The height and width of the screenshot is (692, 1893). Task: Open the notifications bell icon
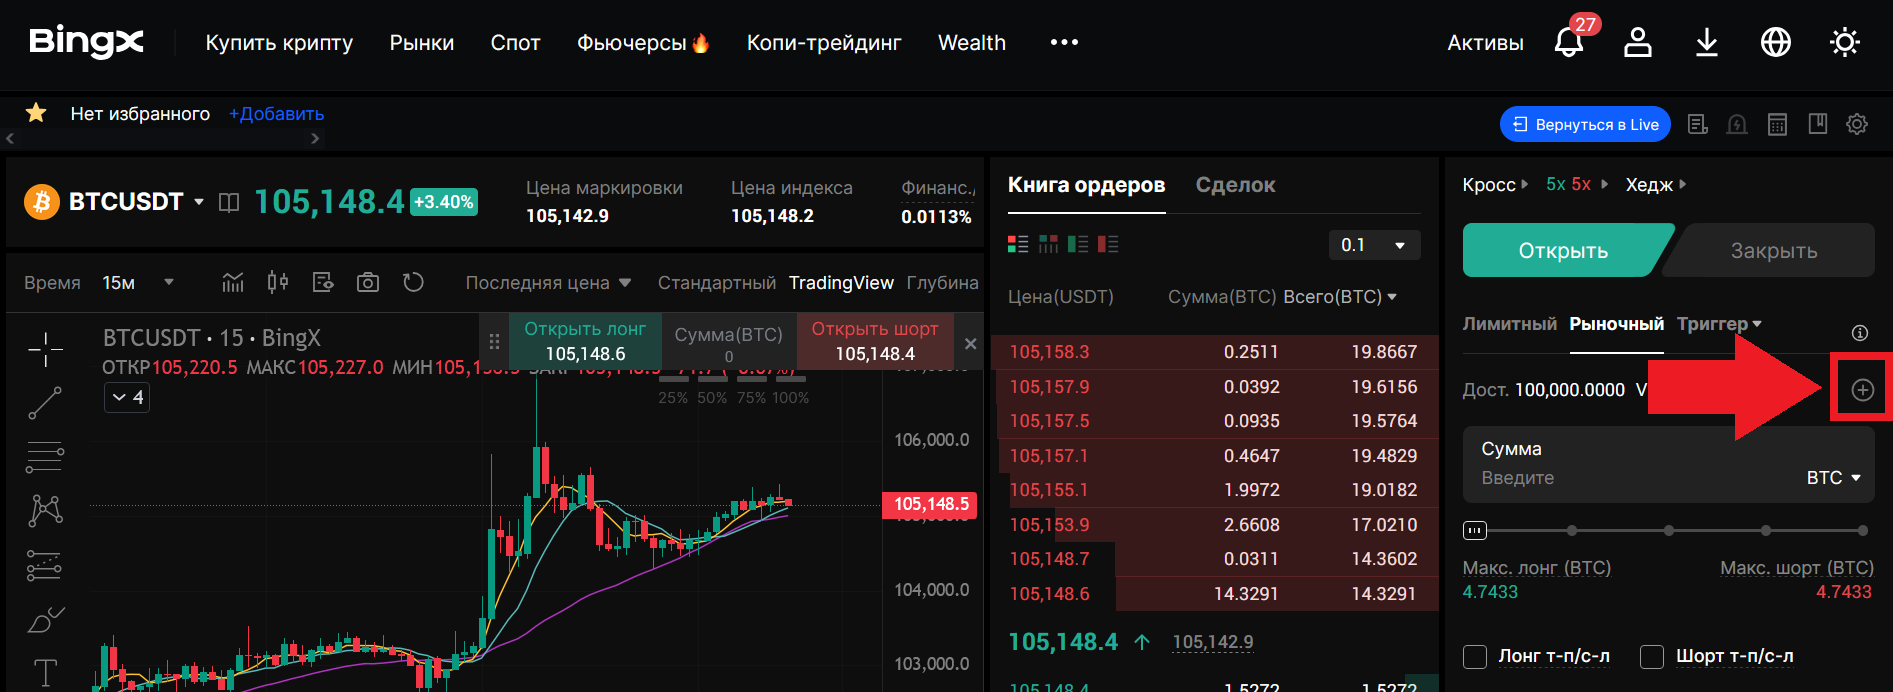pyautogui.click(x=1568, y=42)
